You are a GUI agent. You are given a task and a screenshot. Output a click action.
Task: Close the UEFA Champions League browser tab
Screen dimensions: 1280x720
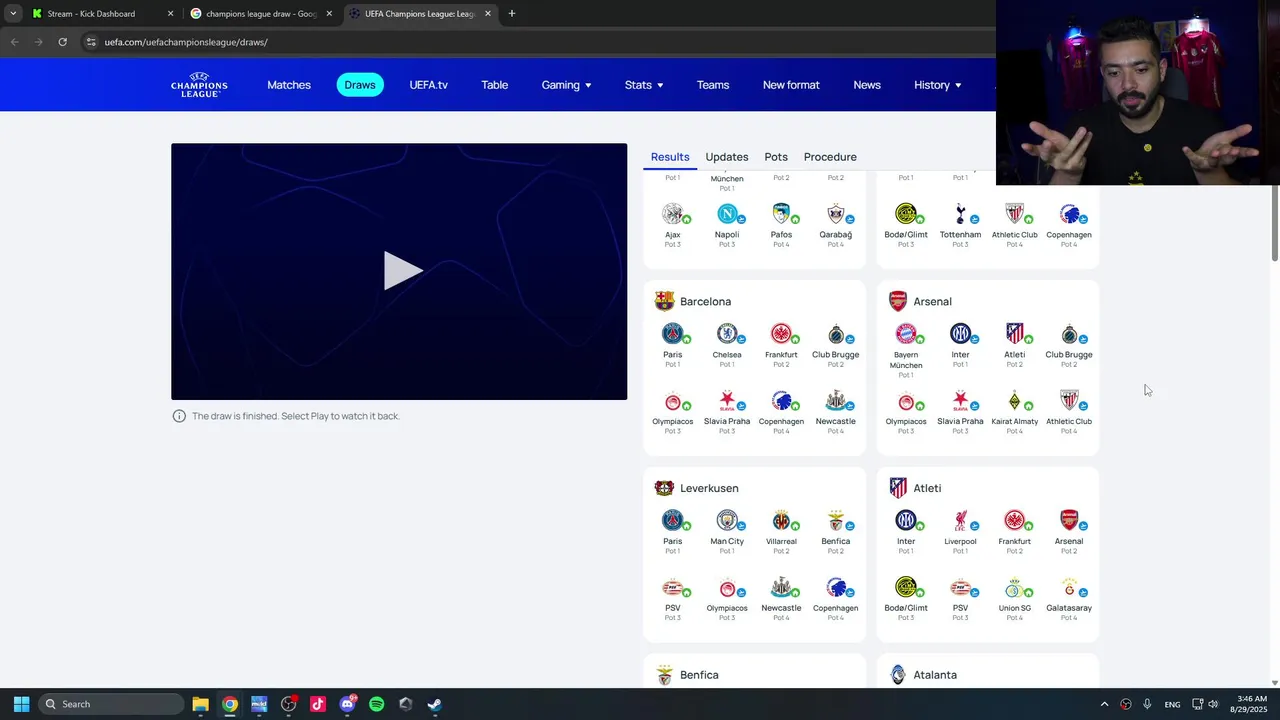click(x=488, y=14)
